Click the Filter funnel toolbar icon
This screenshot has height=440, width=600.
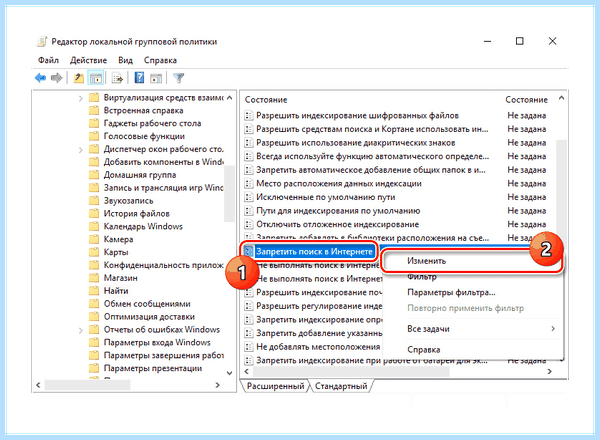178,78
